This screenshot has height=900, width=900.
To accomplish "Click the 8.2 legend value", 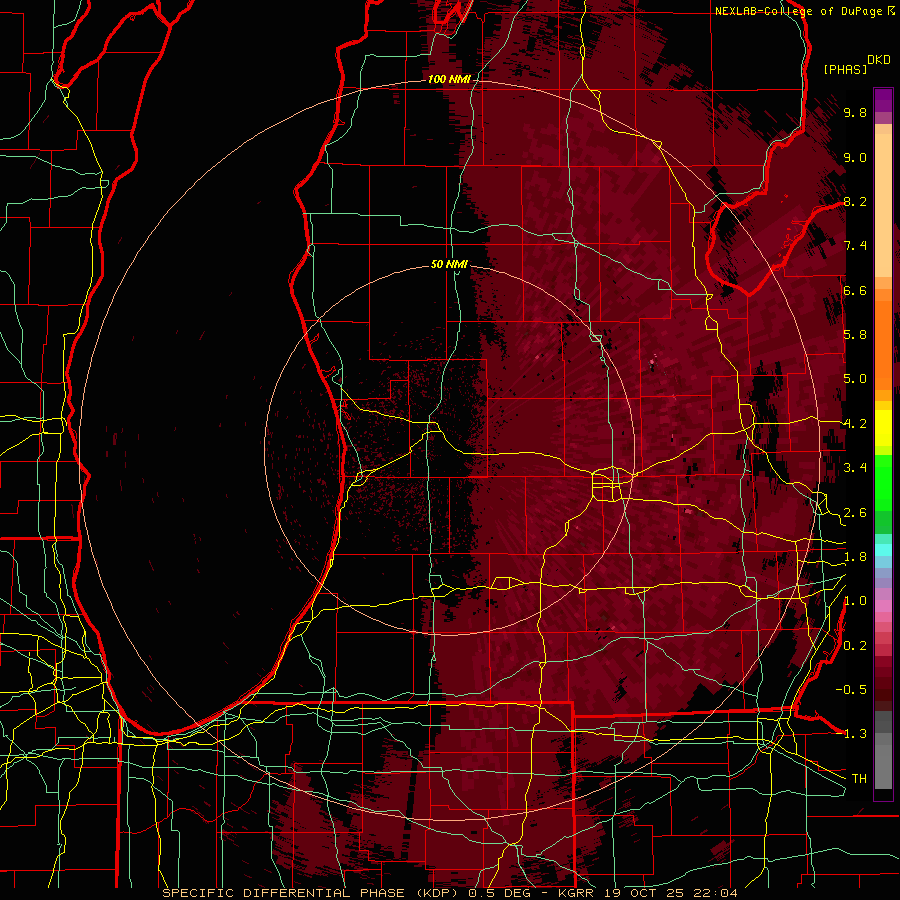I will tap(855, 201).
